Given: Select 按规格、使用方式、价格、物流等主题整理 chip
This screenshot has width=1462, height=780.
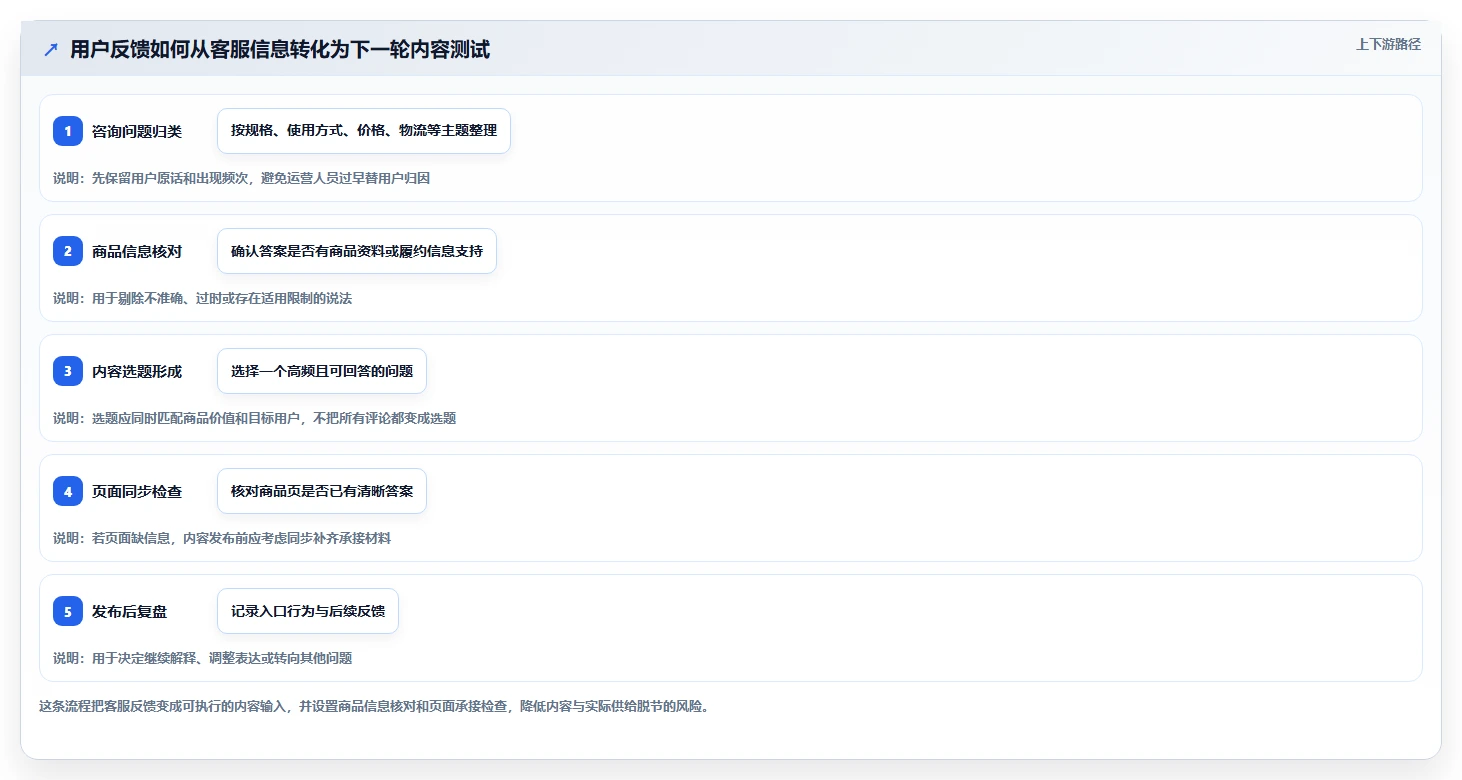Looking at the screenshot, I should coord(364,131).
